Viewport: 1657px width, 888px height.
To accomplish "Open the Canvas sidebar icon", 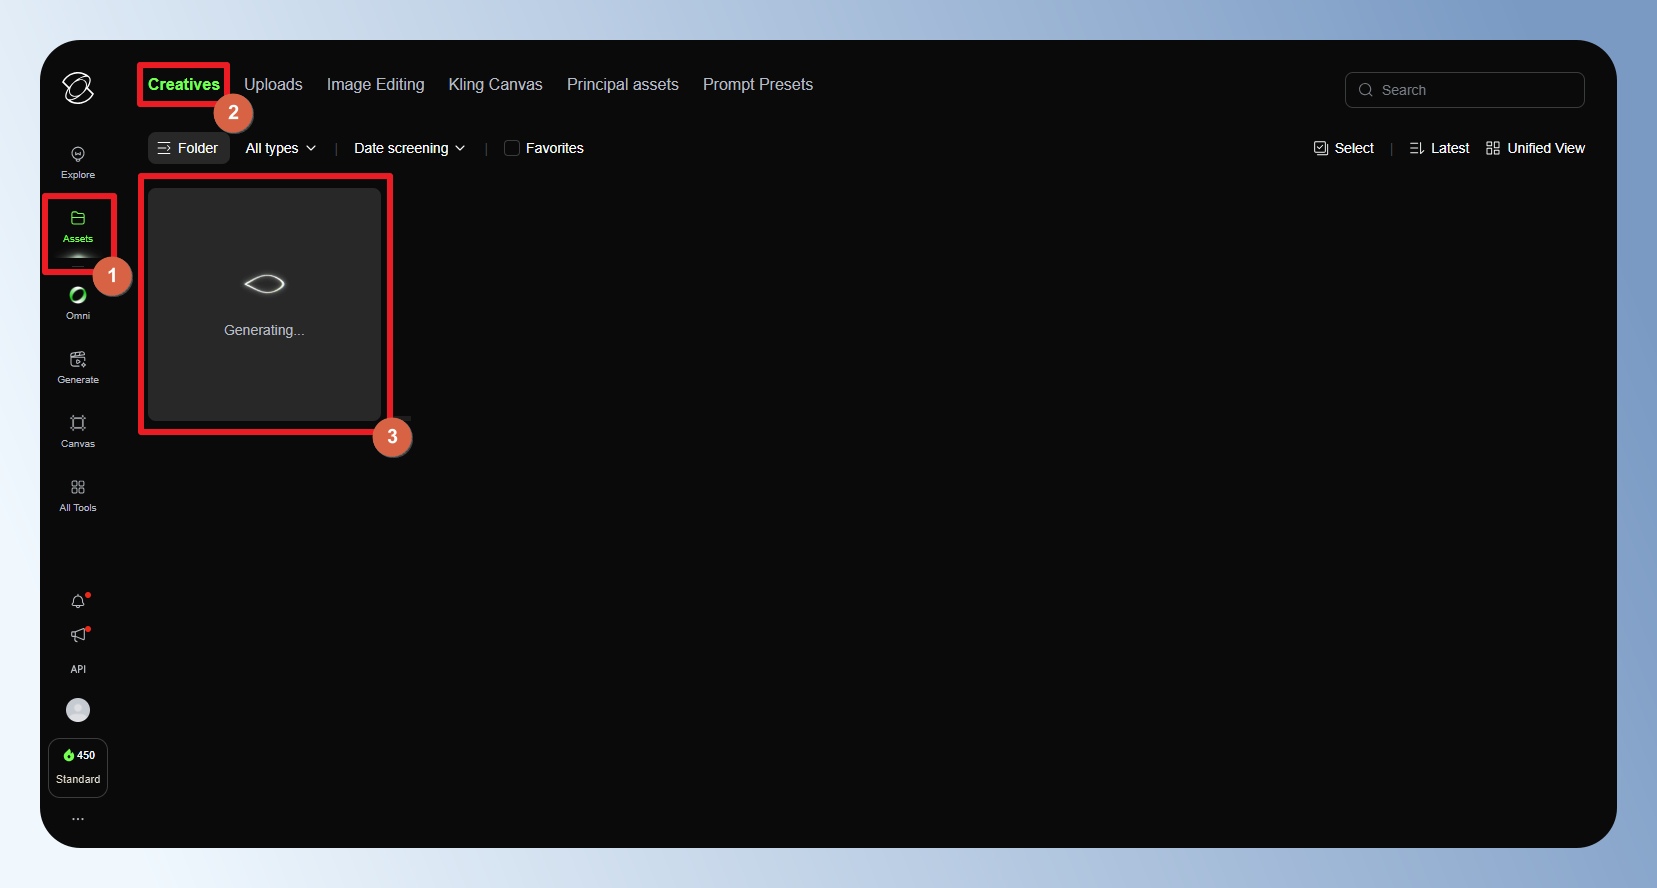I will (x=78, y=430).
